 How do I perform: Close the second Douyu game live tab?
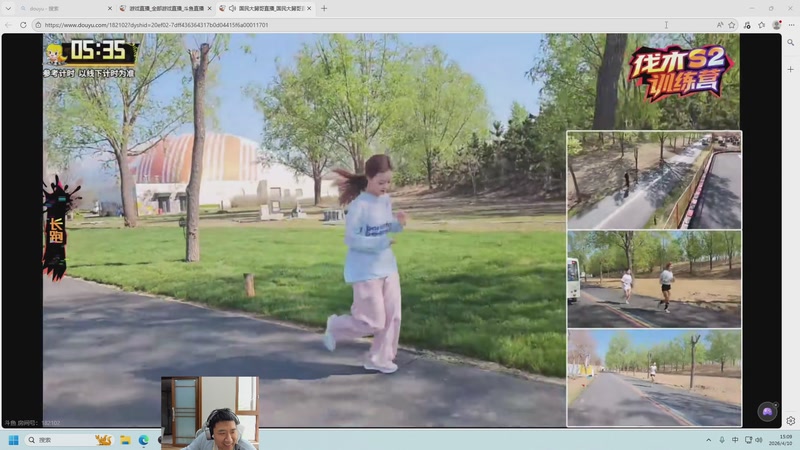pos(209,8)
